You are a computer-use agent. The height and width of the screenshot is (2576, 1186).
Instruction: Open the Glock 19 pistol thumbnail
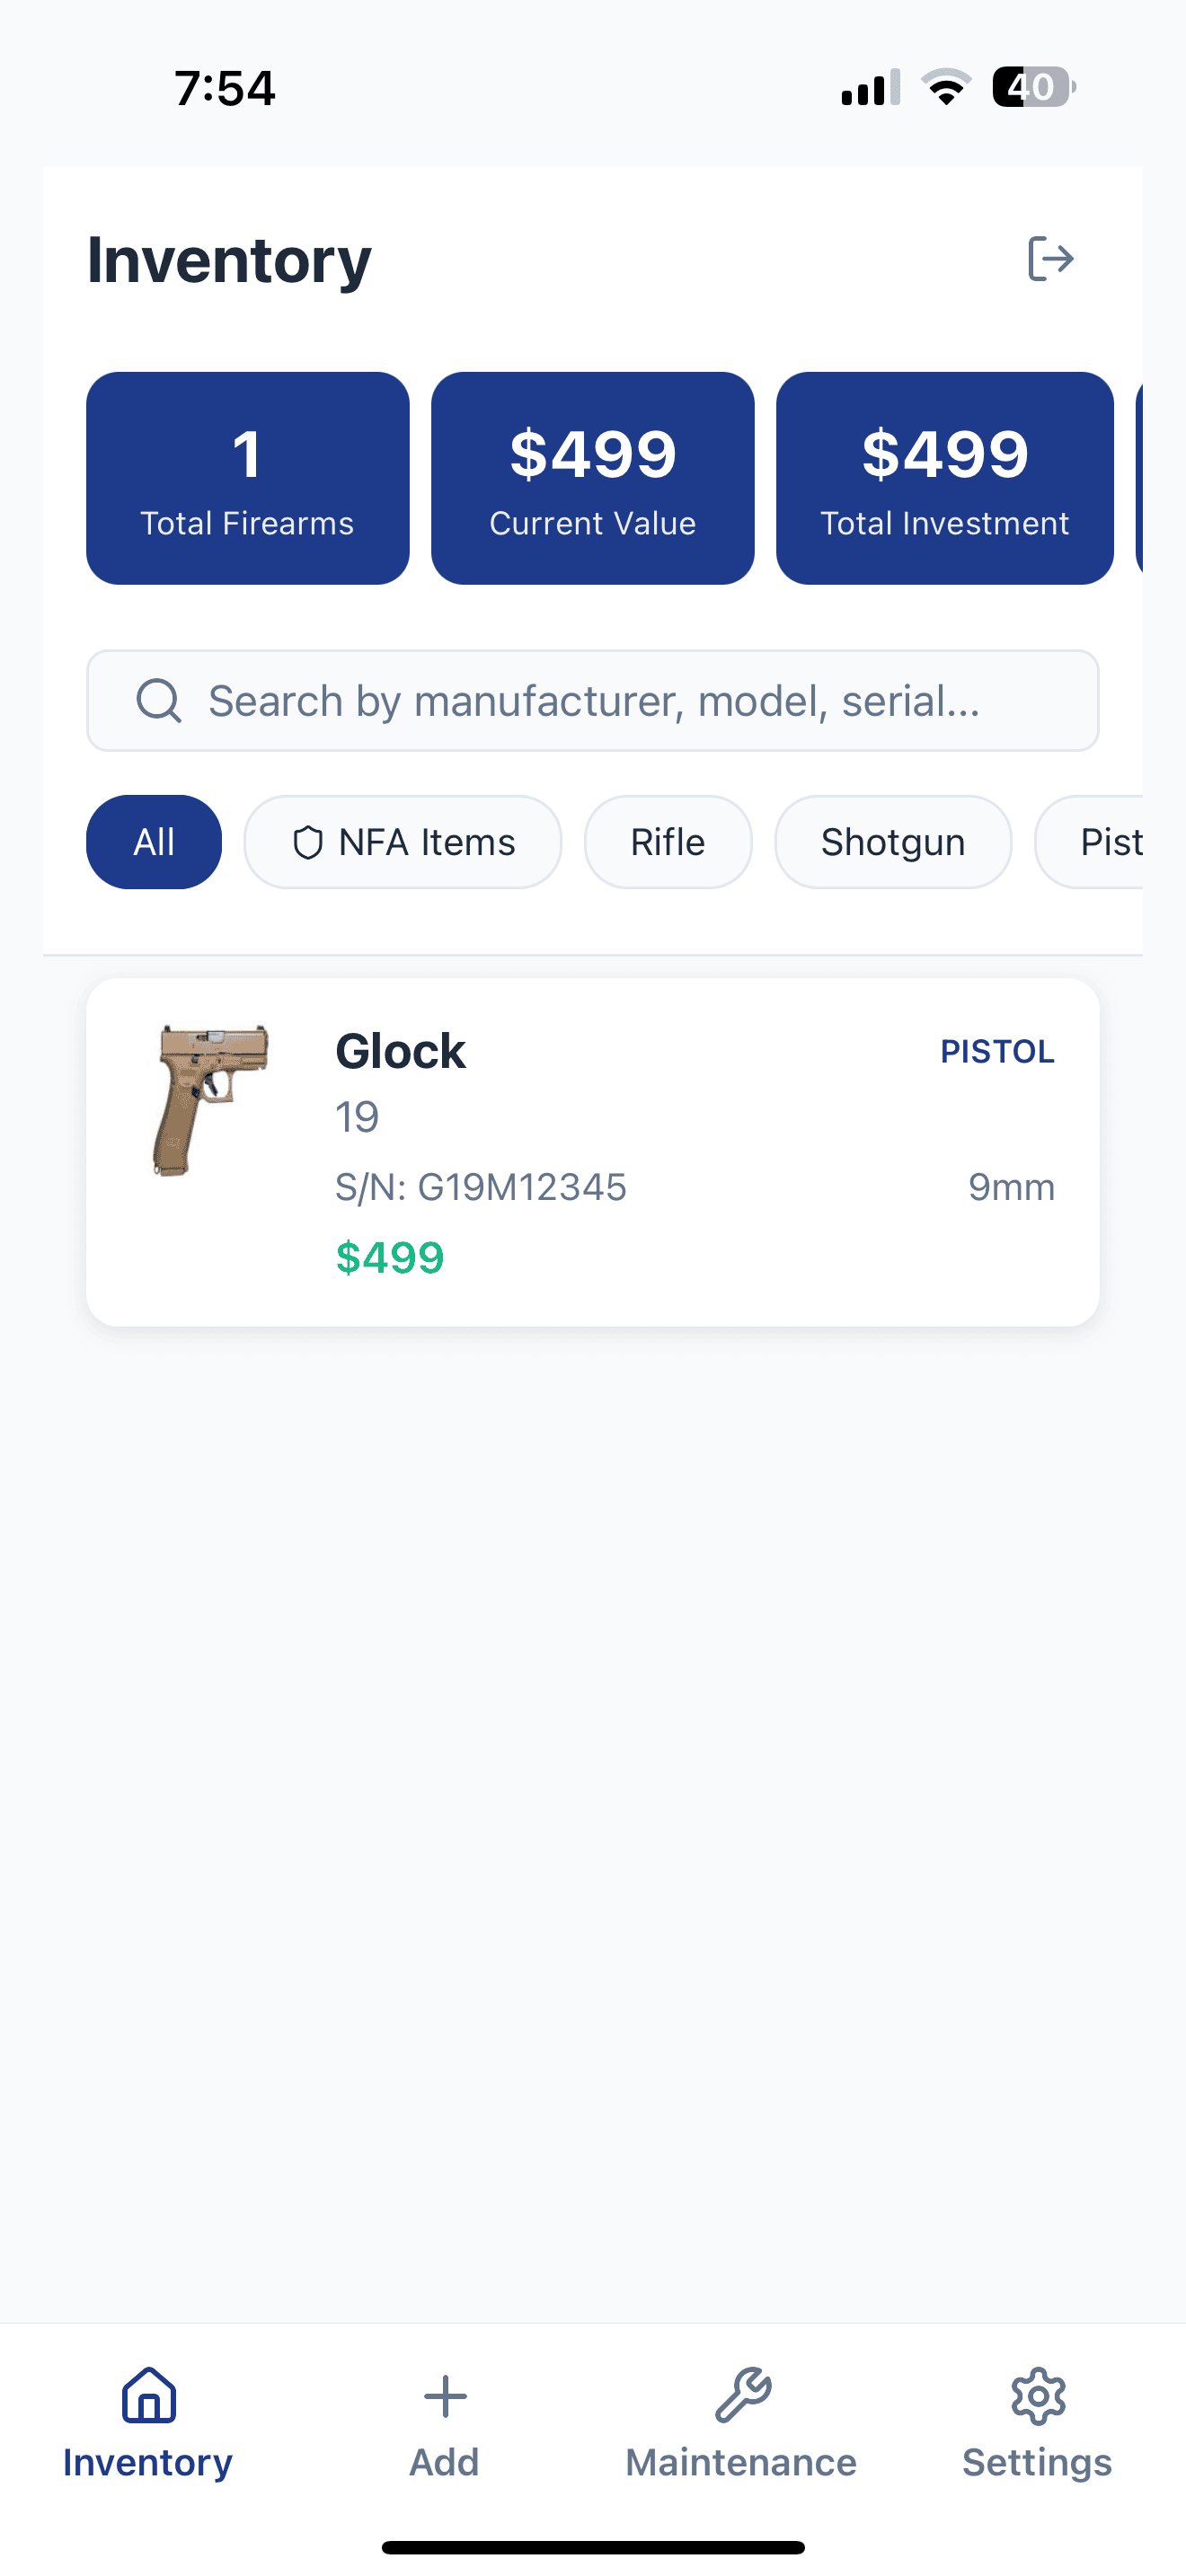click(x=210, y=1100)
